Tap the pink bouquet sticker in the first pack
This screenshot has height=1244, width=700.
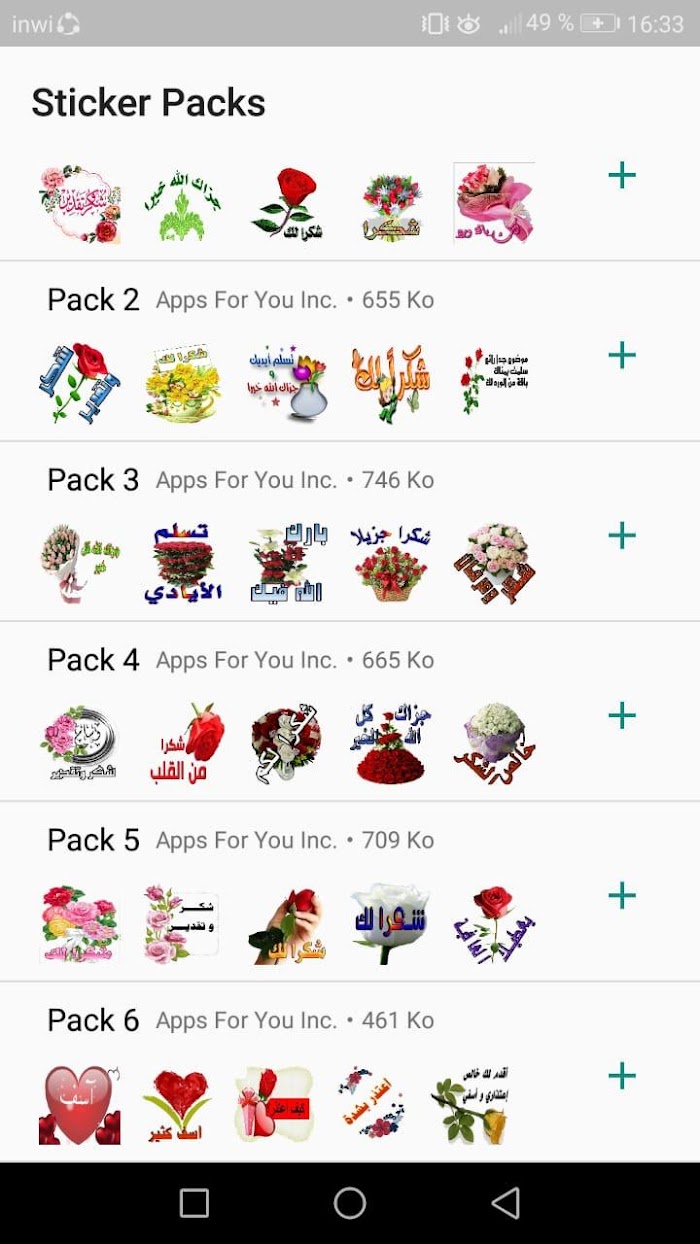click(494, 203)
